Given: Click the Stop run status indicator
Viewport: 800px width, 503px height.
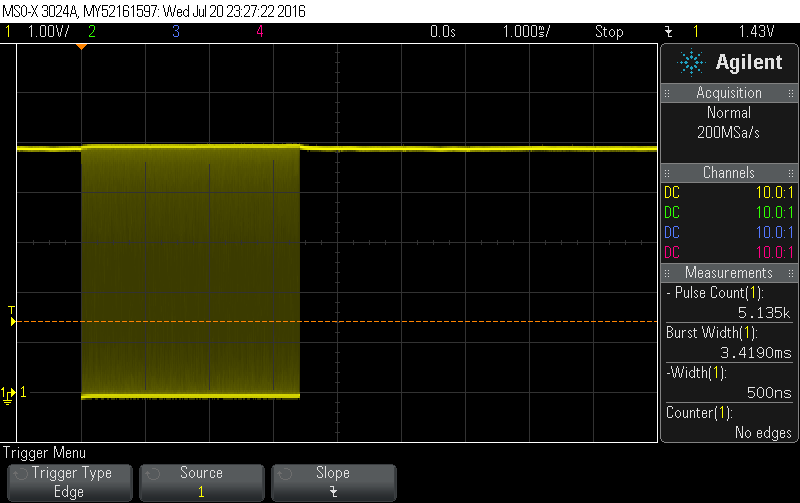Looking at the screenshot, I should click(x=609, y=32).
